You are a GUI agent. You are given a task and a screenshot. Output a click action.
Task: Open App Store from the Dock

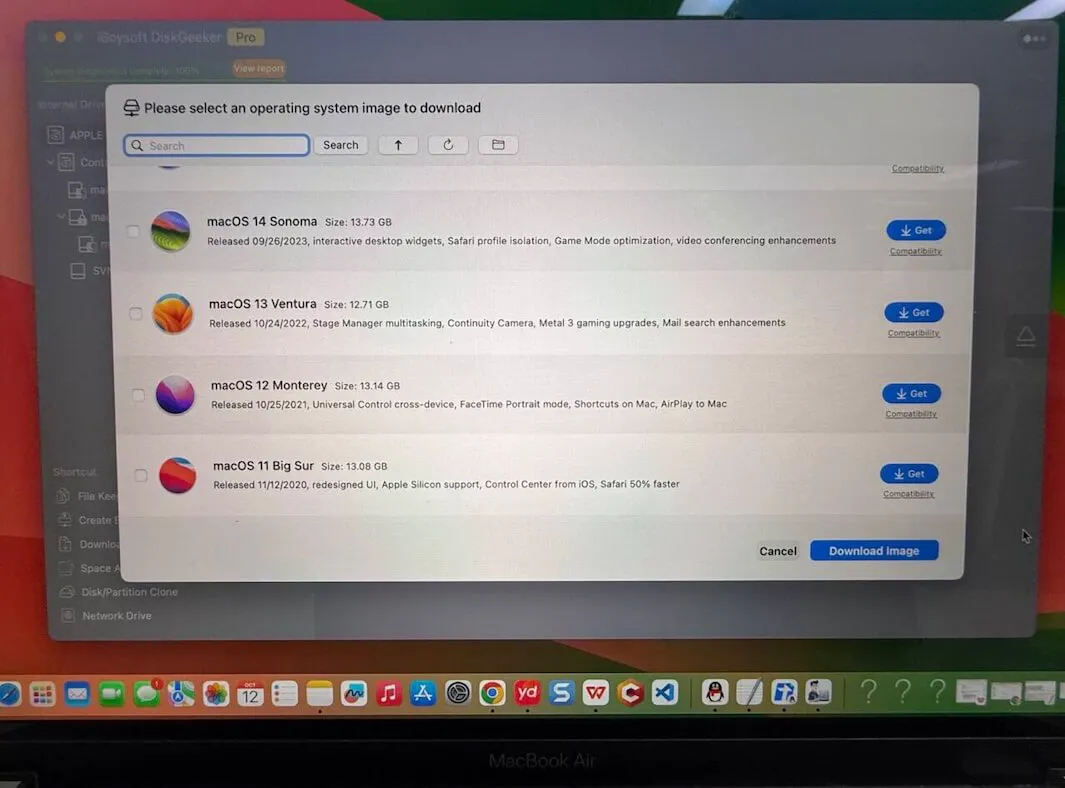(423, 694)
